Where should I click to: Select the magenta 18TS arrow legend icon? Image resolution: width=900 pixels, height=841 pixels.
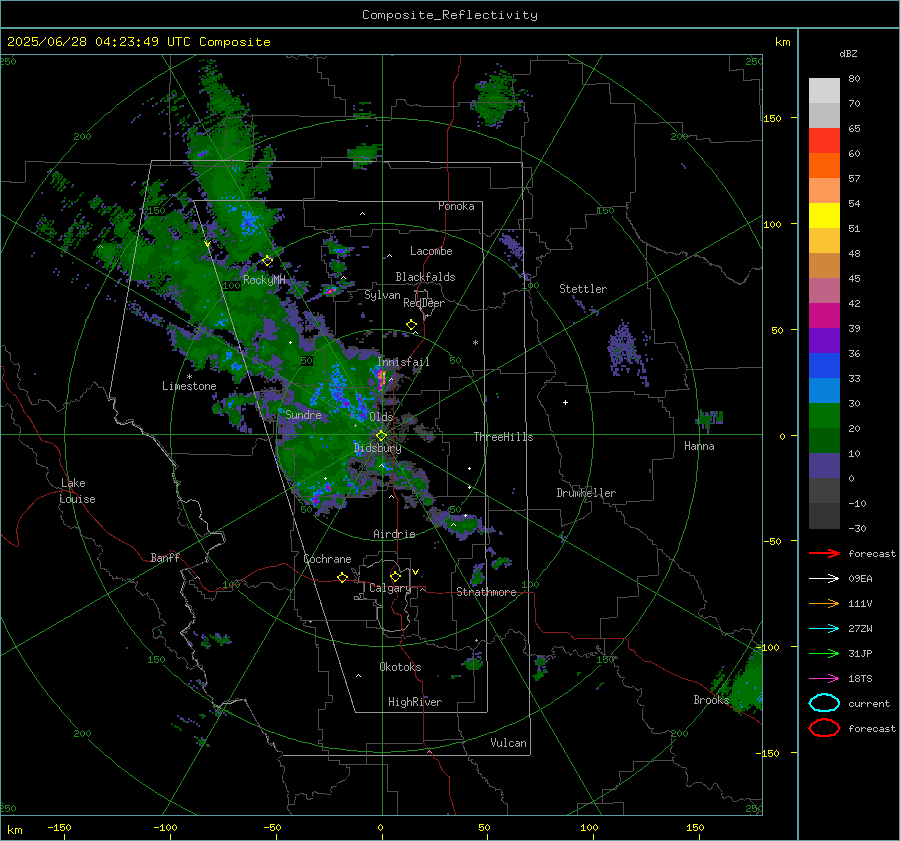(824, 679)
